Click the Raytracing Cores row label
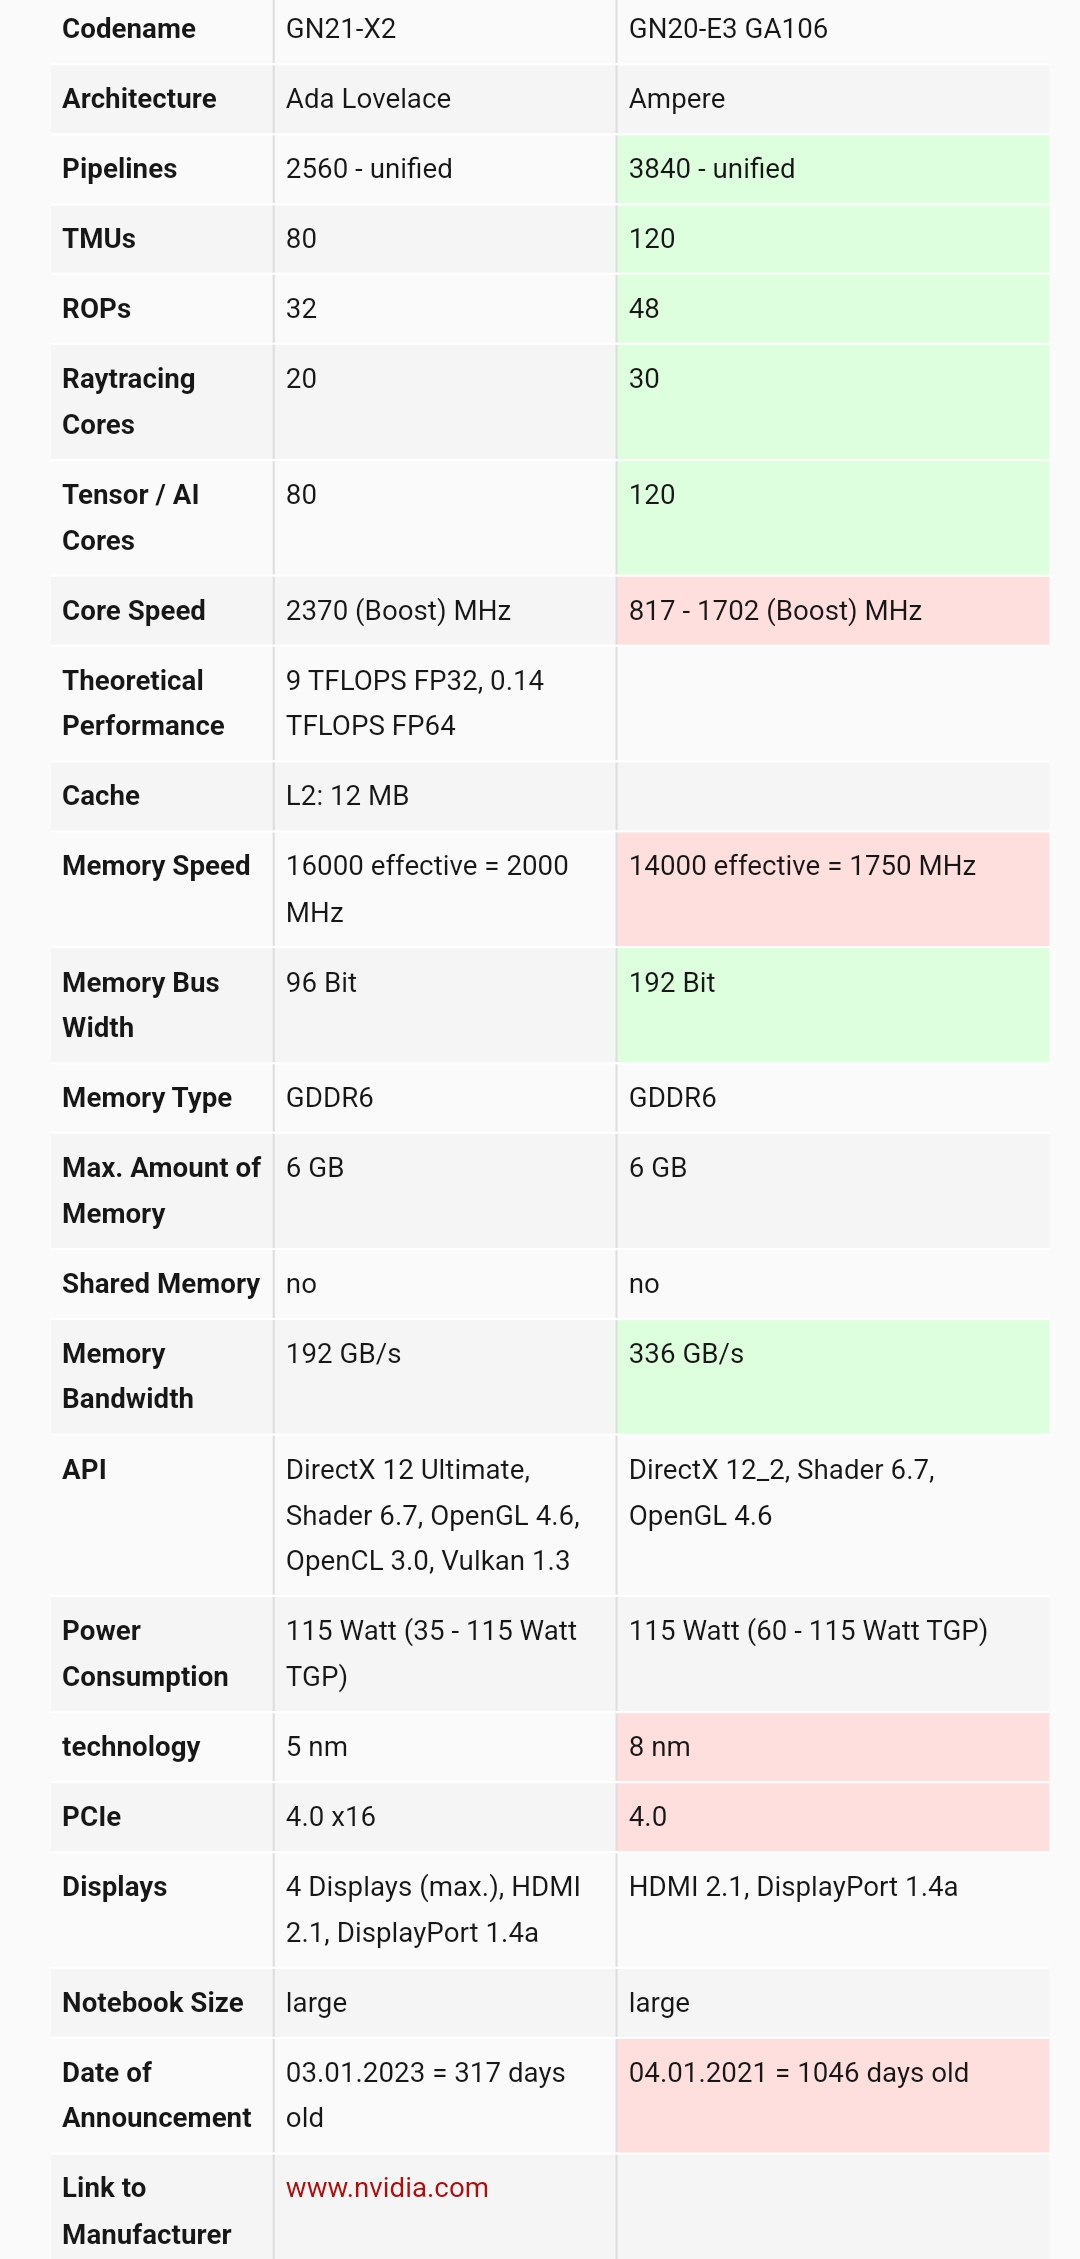 coord(129,401)
